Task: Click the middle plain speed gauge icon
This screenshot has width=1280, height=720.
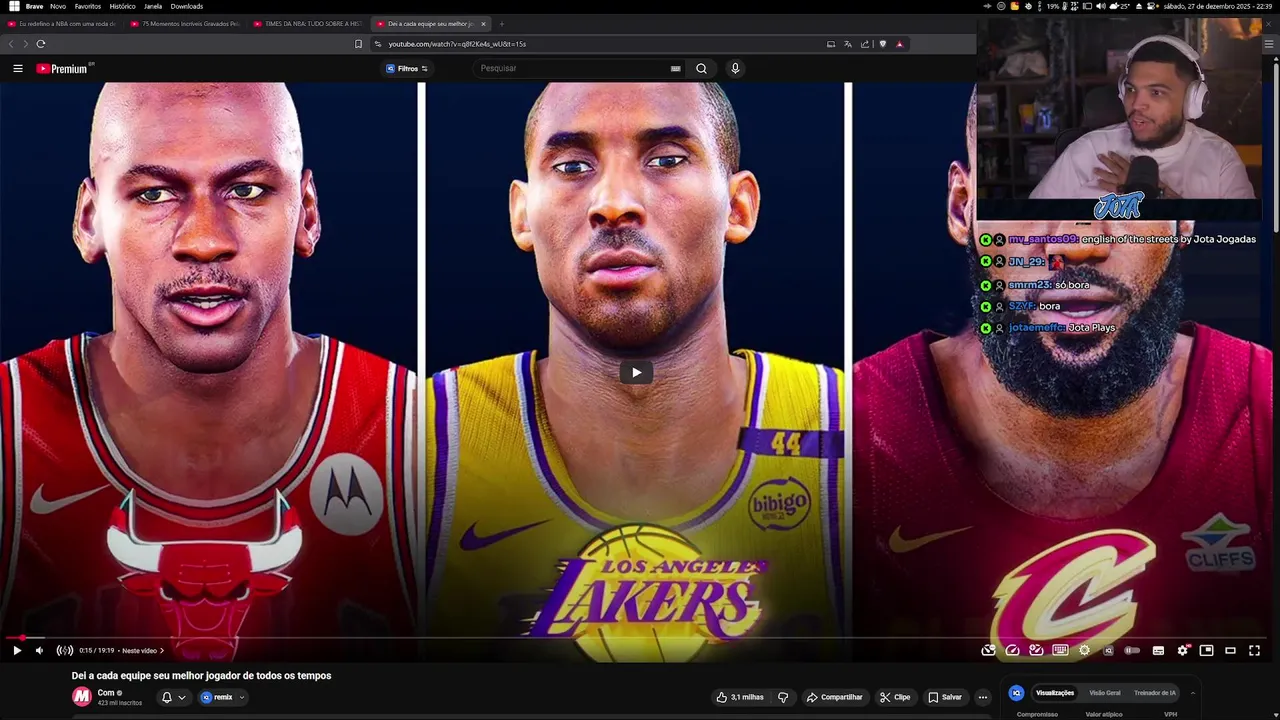Action: (x=1012, y=650)
